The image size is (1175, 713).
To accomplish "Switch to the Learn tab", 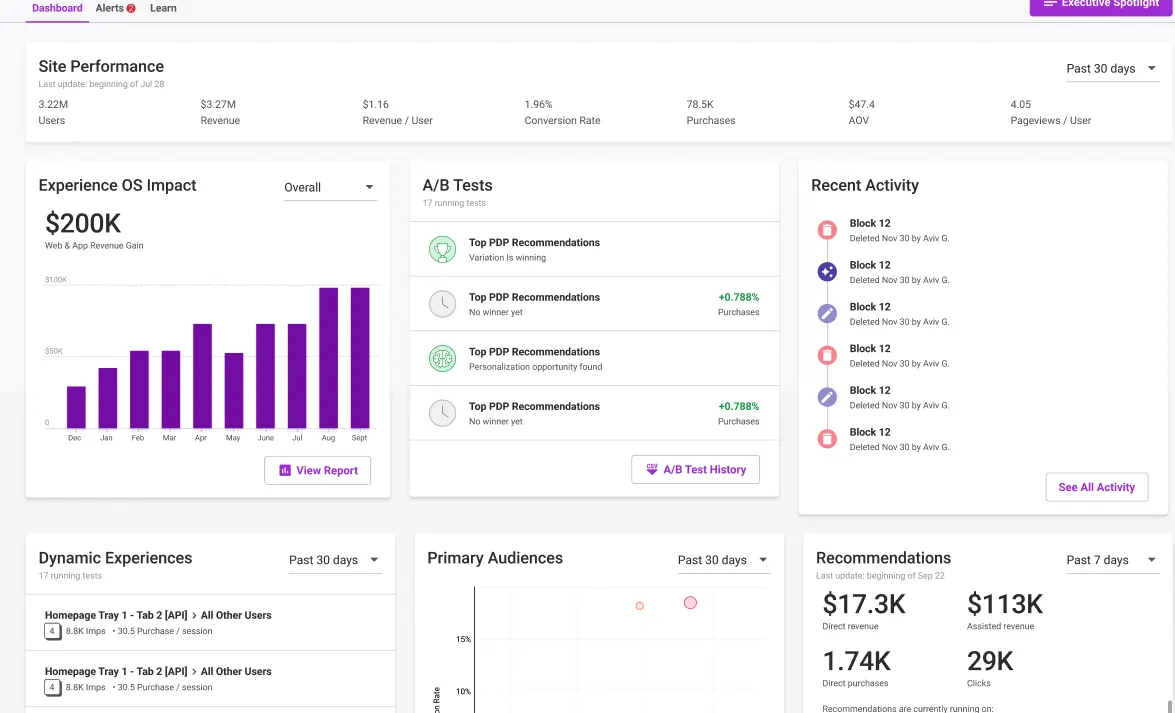I will coord(163,8).
